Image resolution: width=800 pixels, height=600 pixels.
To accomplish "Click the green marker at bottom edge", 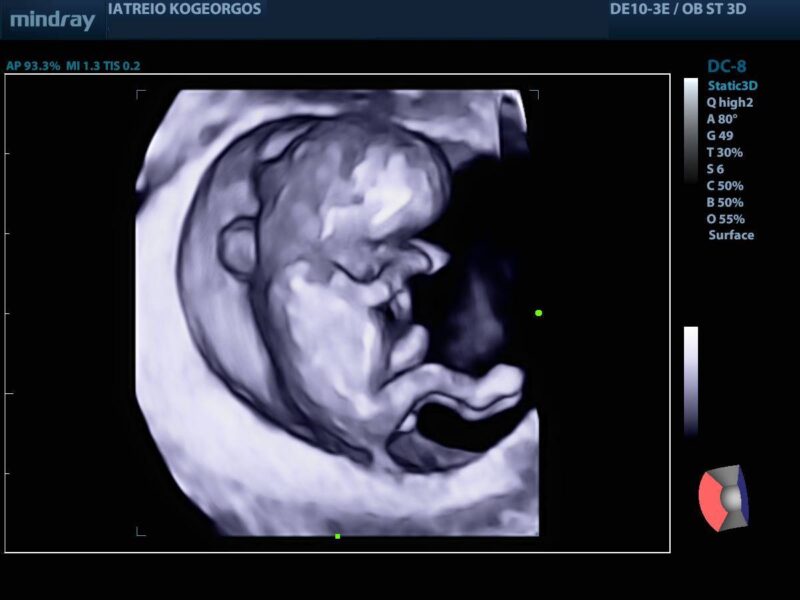I will click(x=337, y=536).
